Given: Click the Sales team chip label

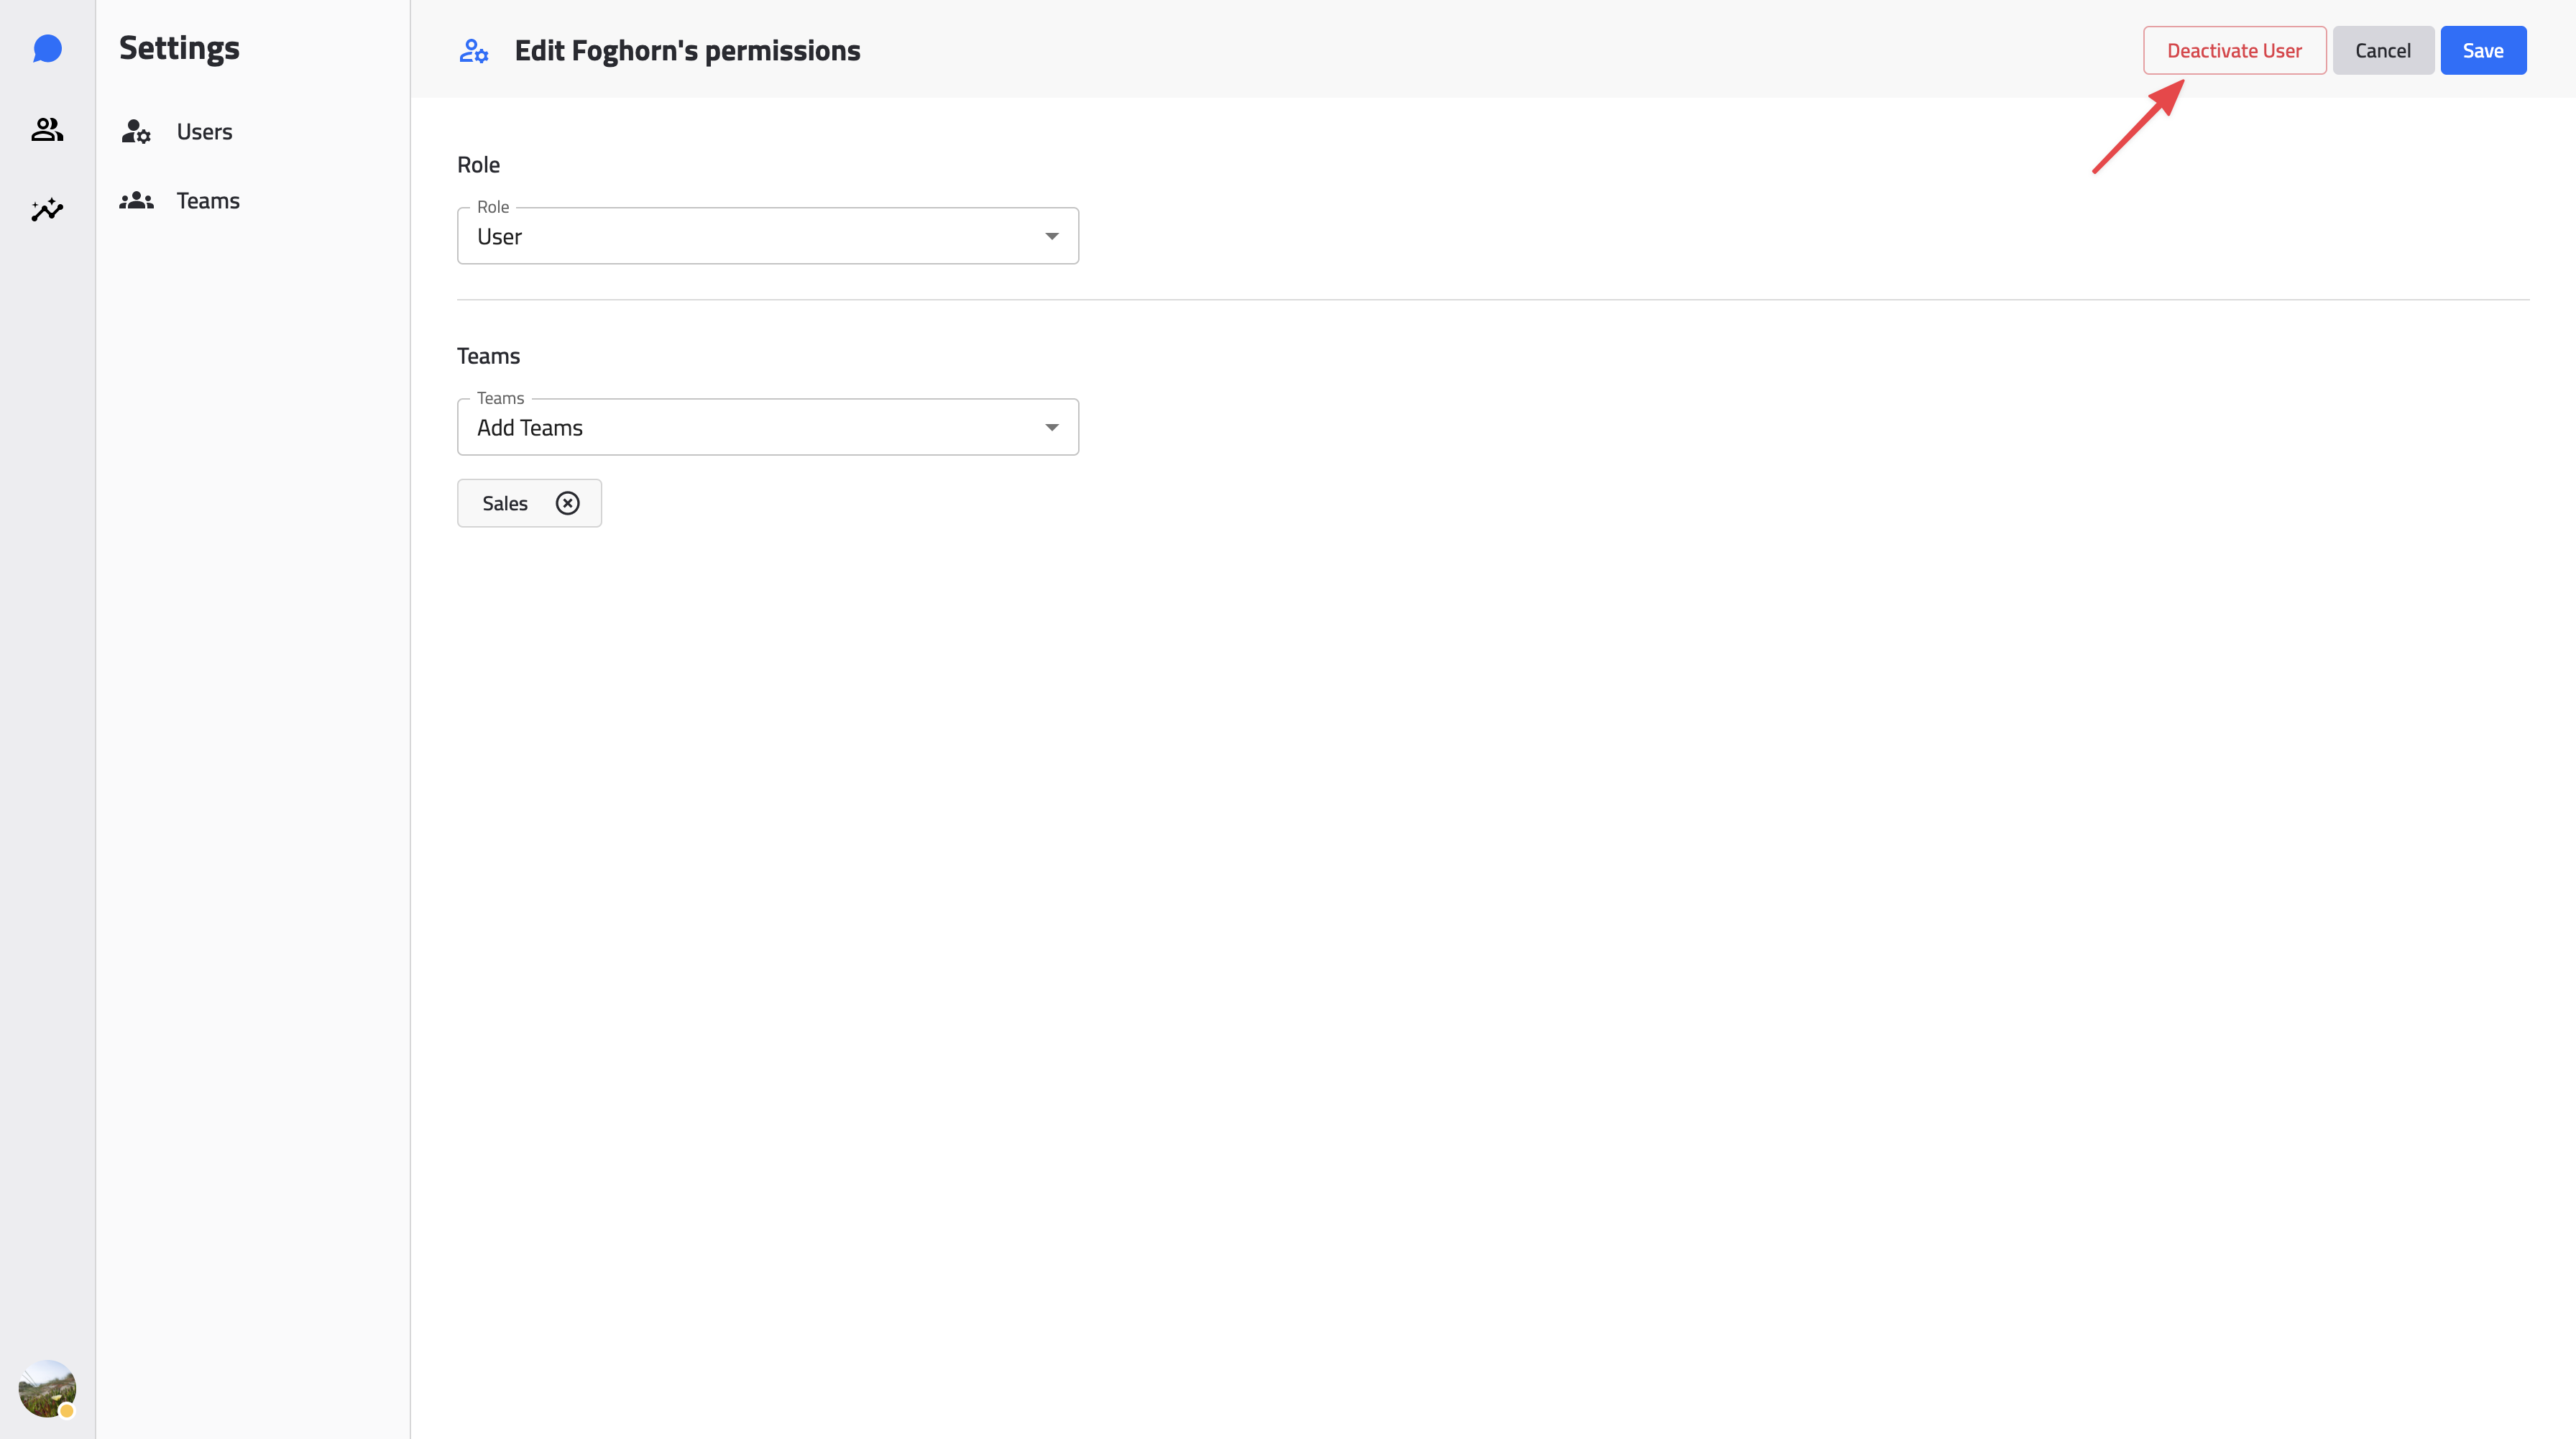Looking at the screenshot, I should 504,503.
